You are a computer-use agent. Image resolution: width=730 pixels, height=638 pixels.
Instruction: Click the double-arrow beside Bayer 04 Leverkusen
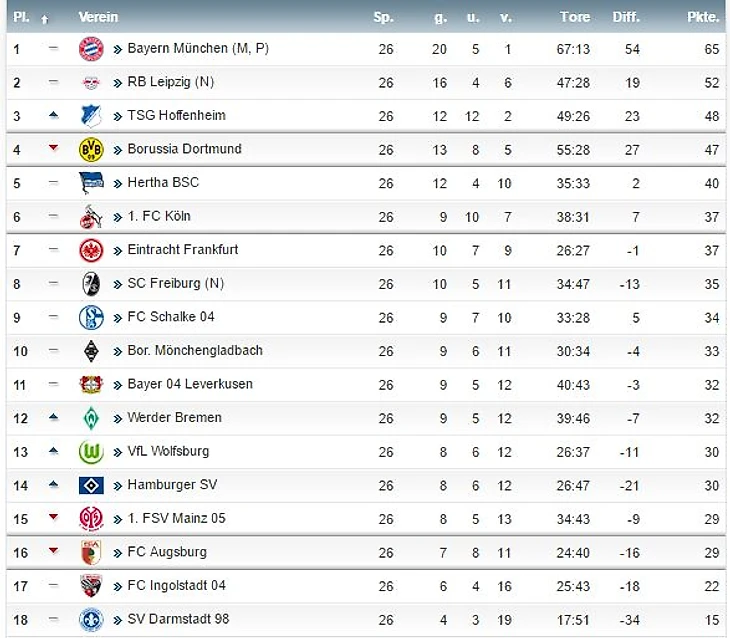pyautogui.click(x=118, y=385)
